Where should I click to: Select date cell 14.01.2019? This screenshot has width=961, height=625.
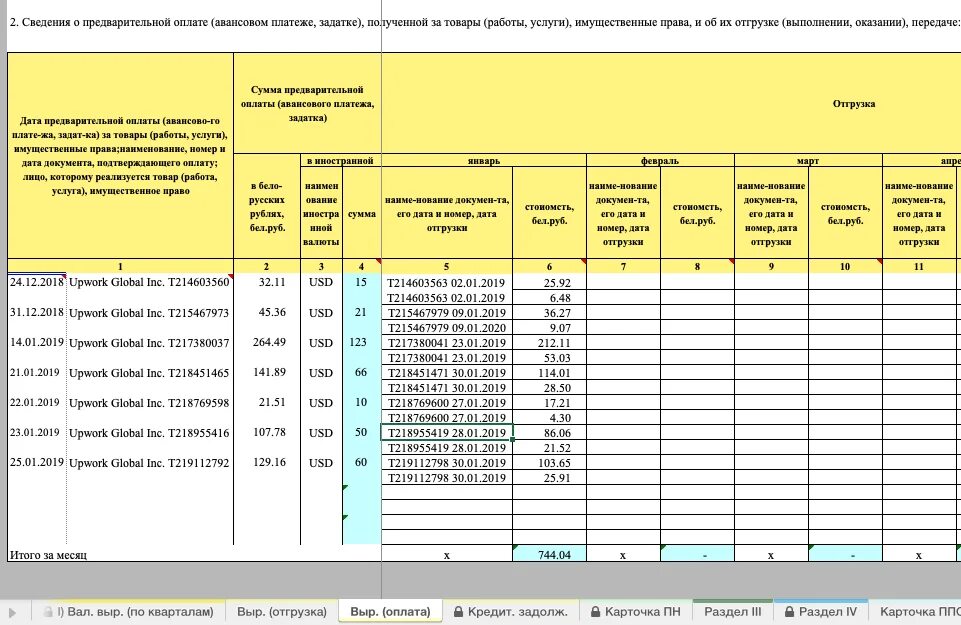[x=37, y=342]
